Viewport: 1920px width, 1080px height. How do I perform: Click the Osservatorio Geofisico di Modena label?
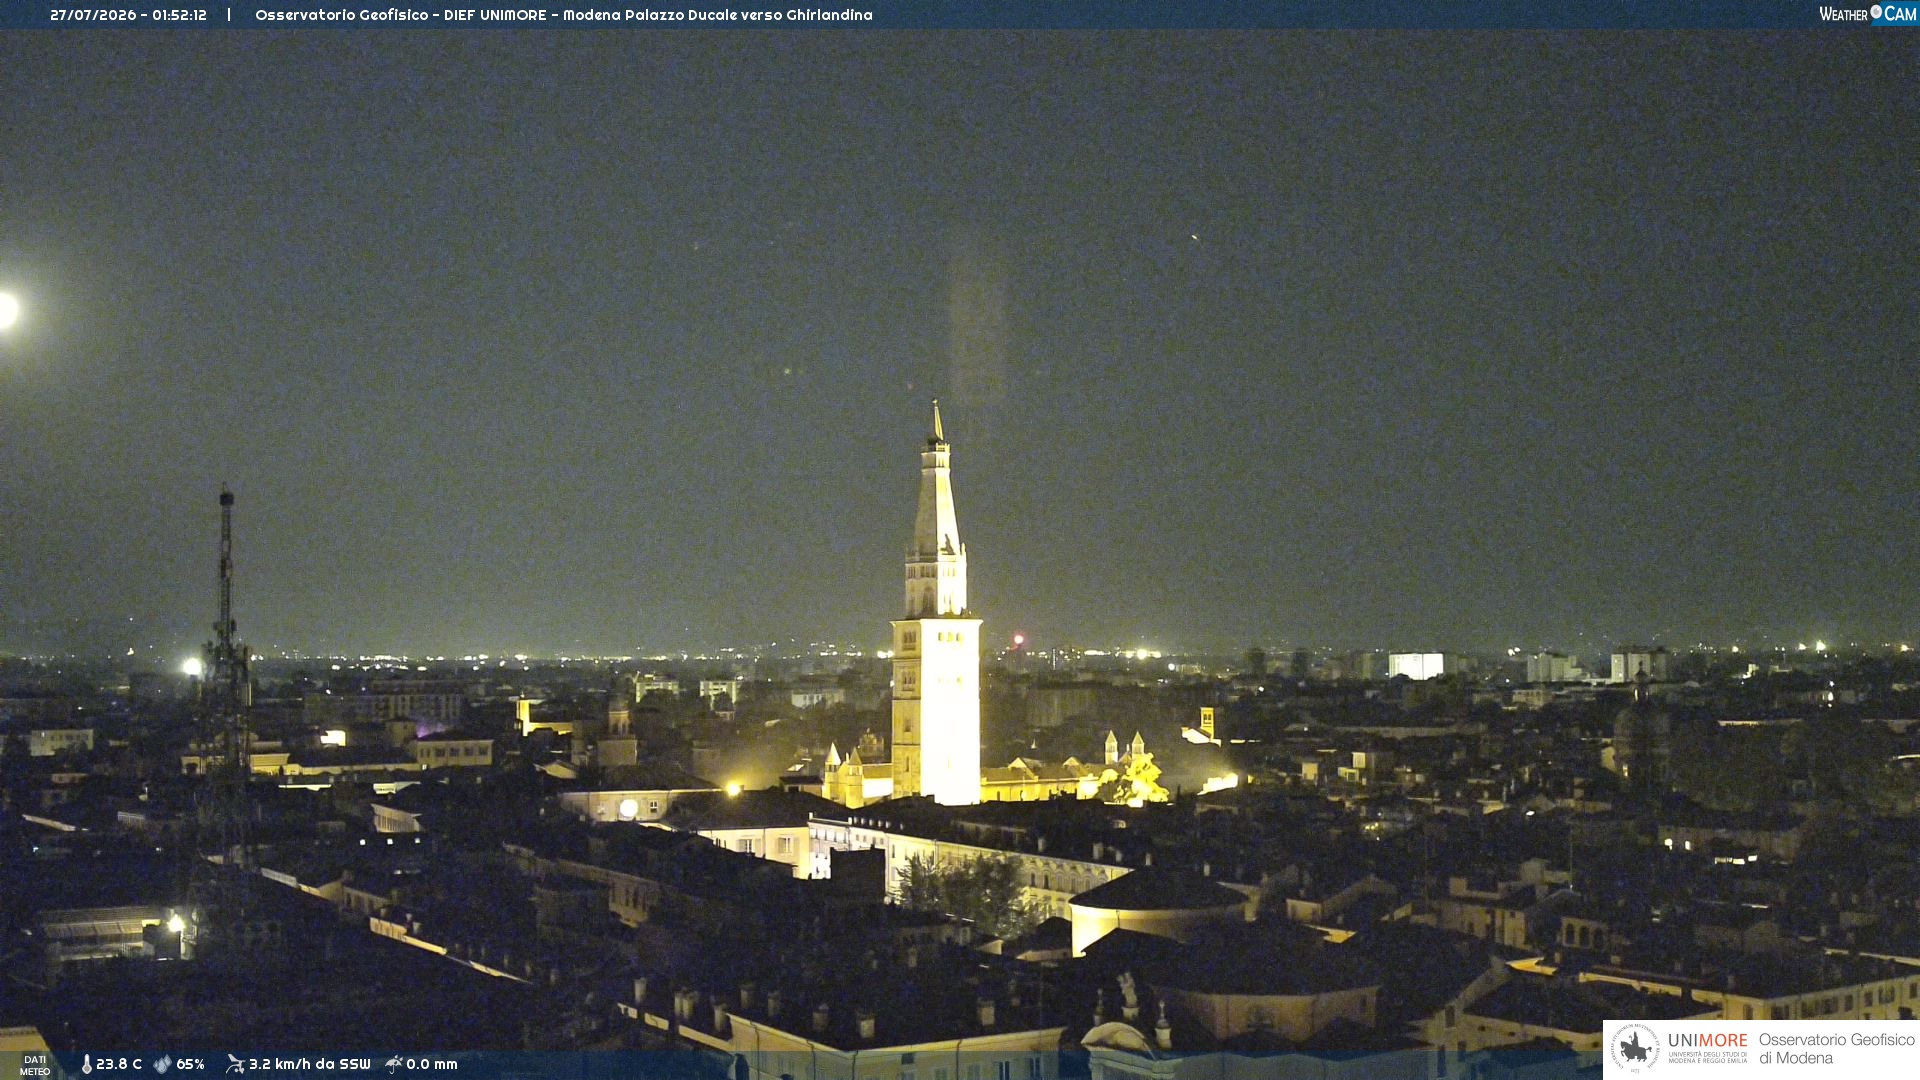[1837, 1049]
